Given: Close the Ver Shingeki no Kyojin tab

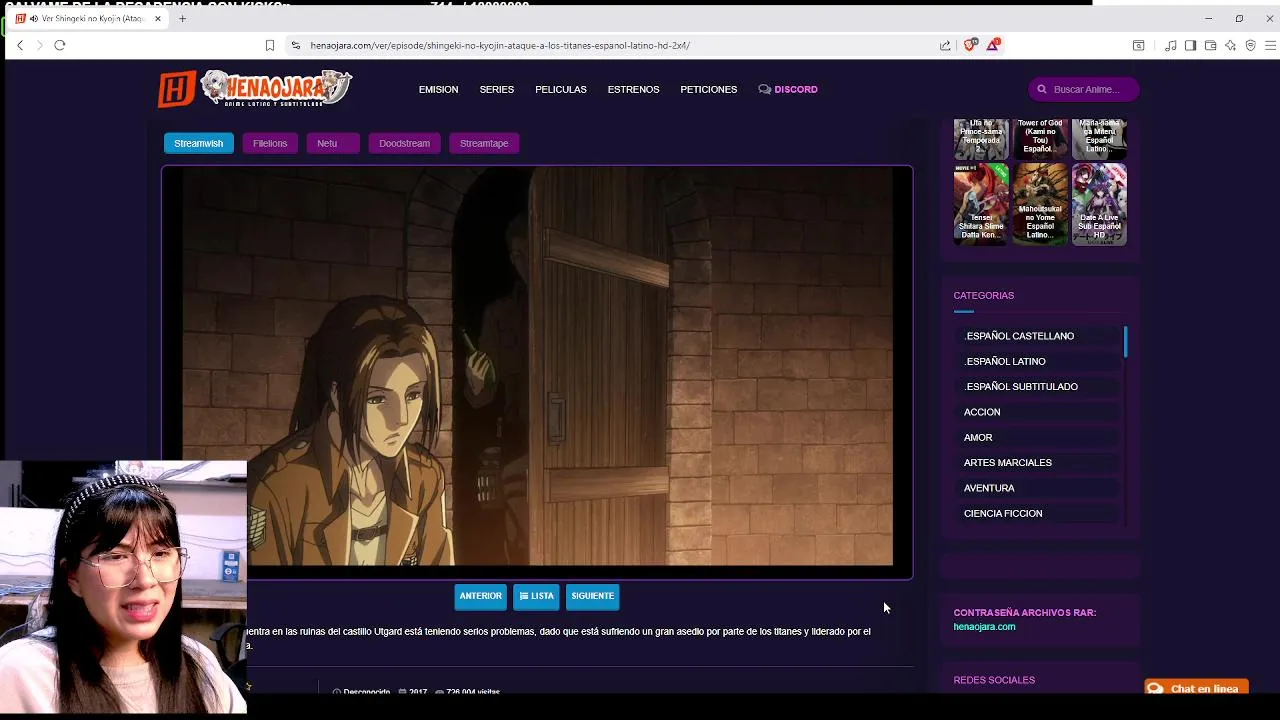Looking at the screenshot, I should 157,18.
